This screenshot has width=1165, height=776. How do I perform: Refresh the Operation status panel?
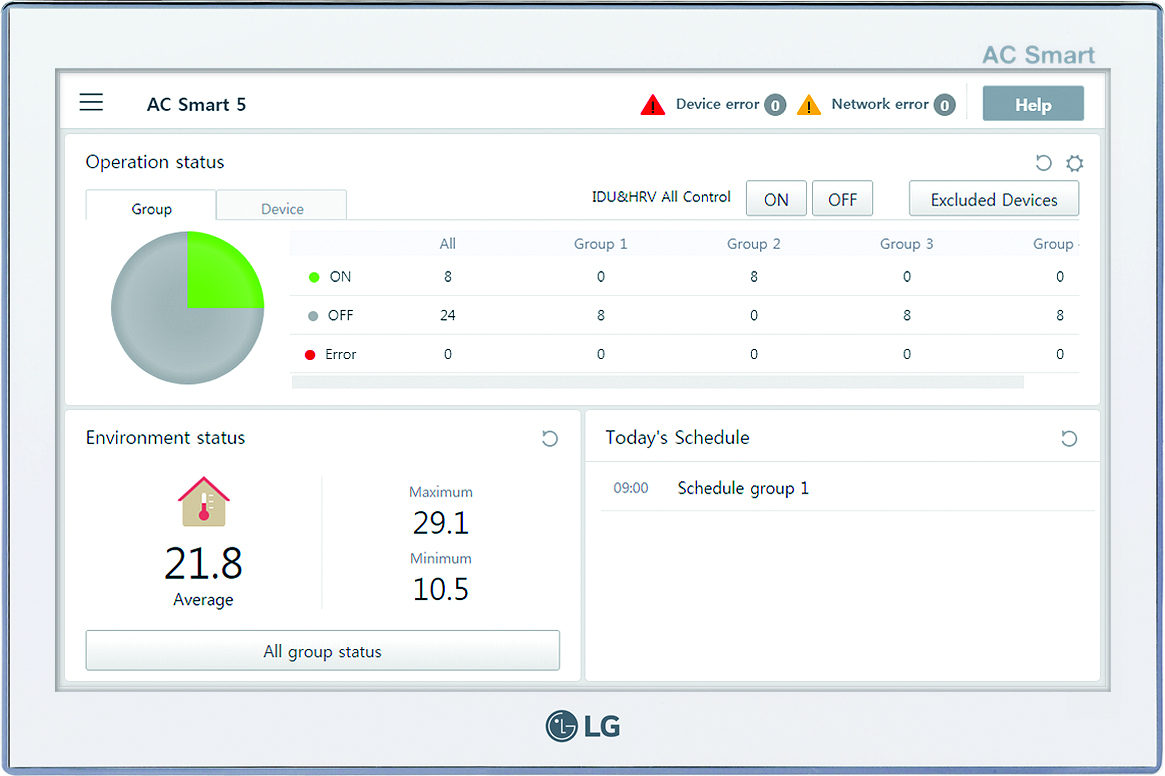1044,163
